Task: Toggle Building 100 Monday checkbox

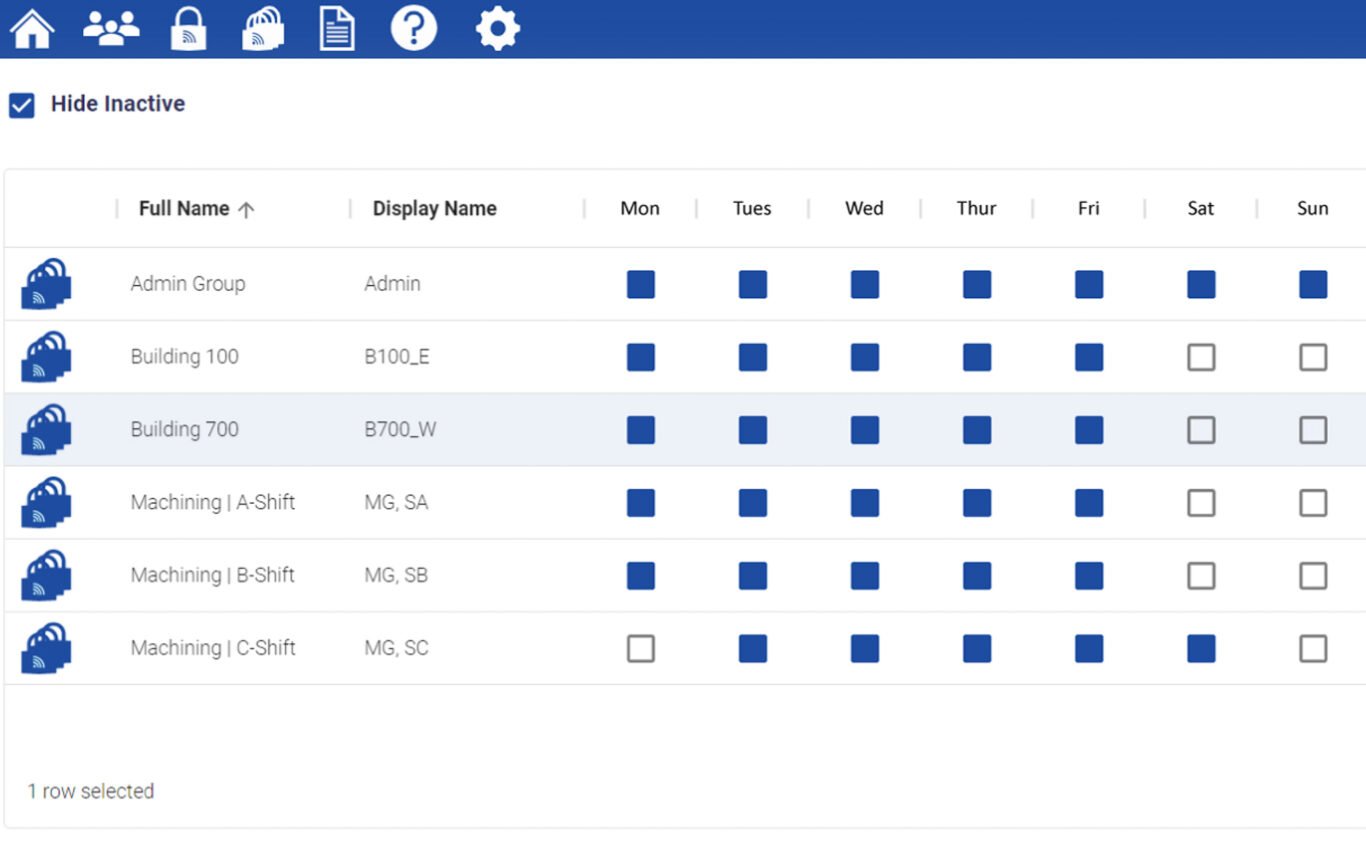Action: click(641, 357)
